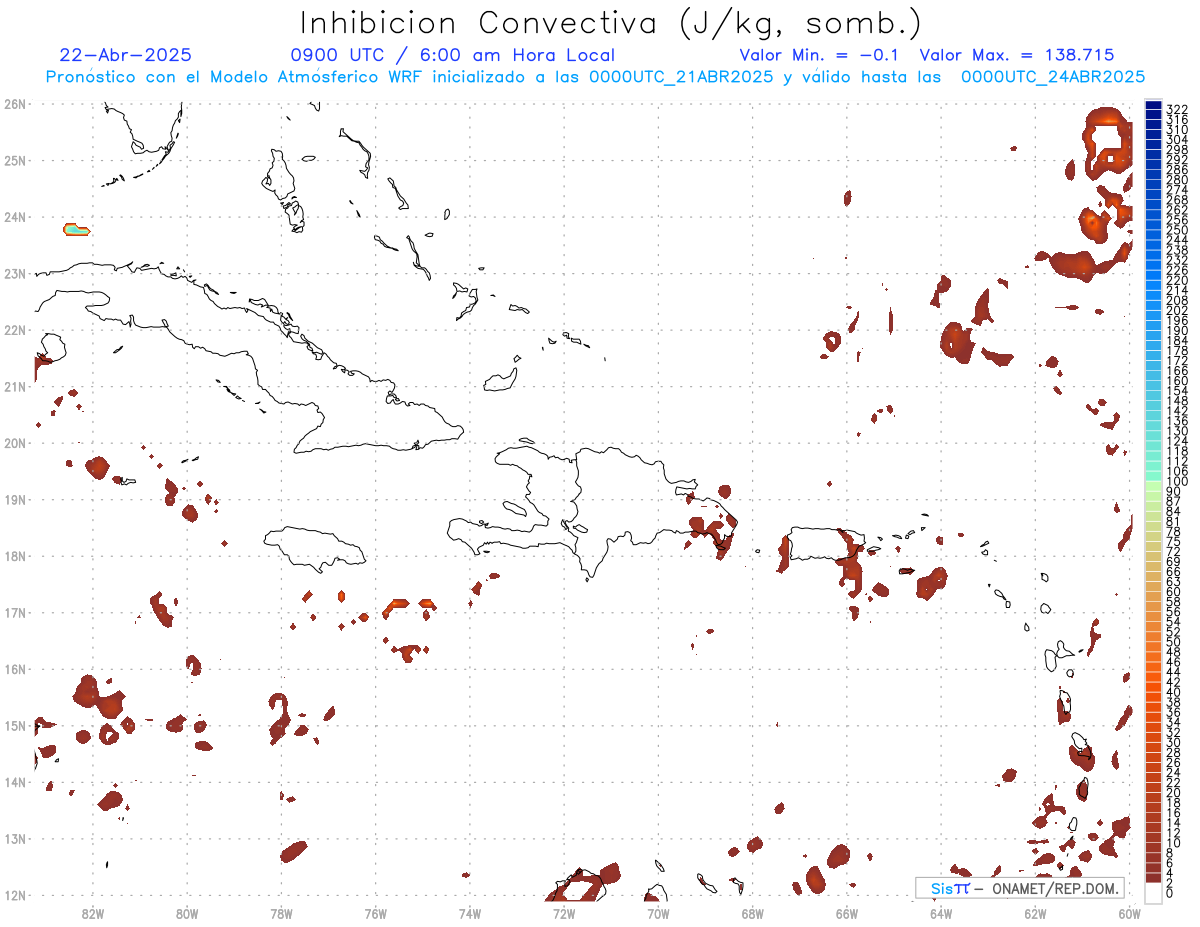Image resolution: width=1200 pixels, height=927 pixels.
Task: Click the '76W' longitude label
Action: pyautogui.click(x=376, y=912)
